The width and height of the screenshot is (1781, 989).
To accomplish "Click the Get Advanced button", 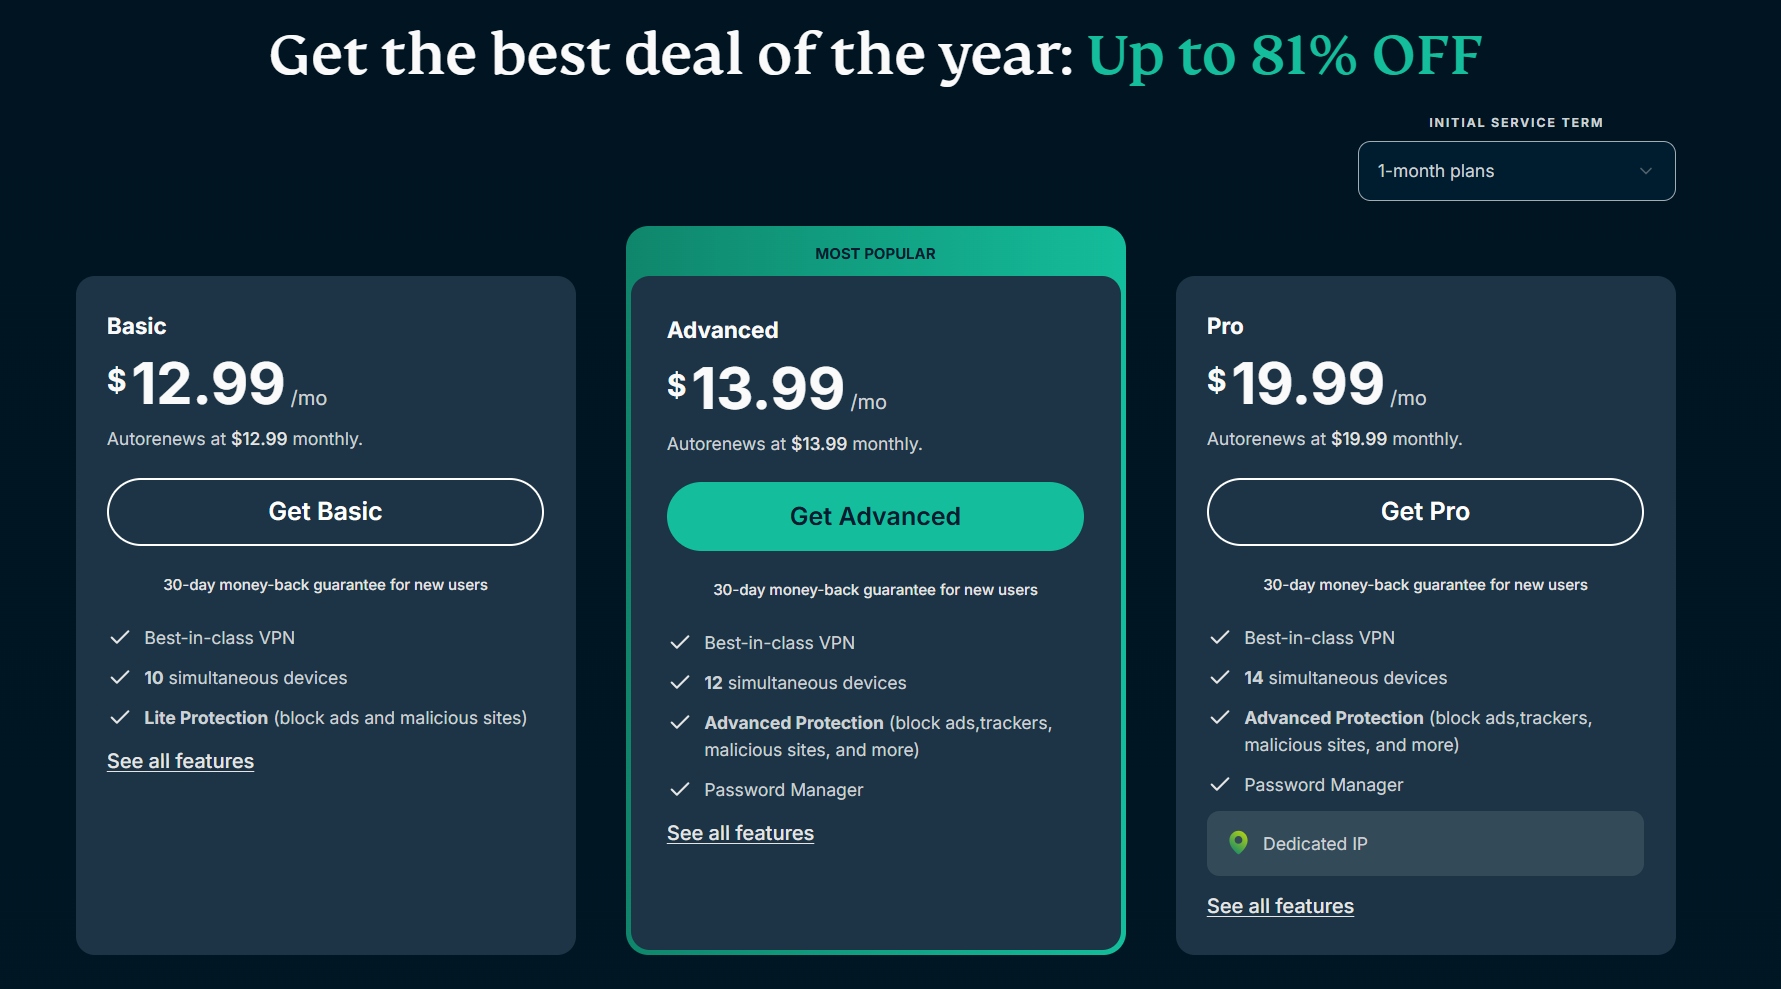I will tap(875, 516).
